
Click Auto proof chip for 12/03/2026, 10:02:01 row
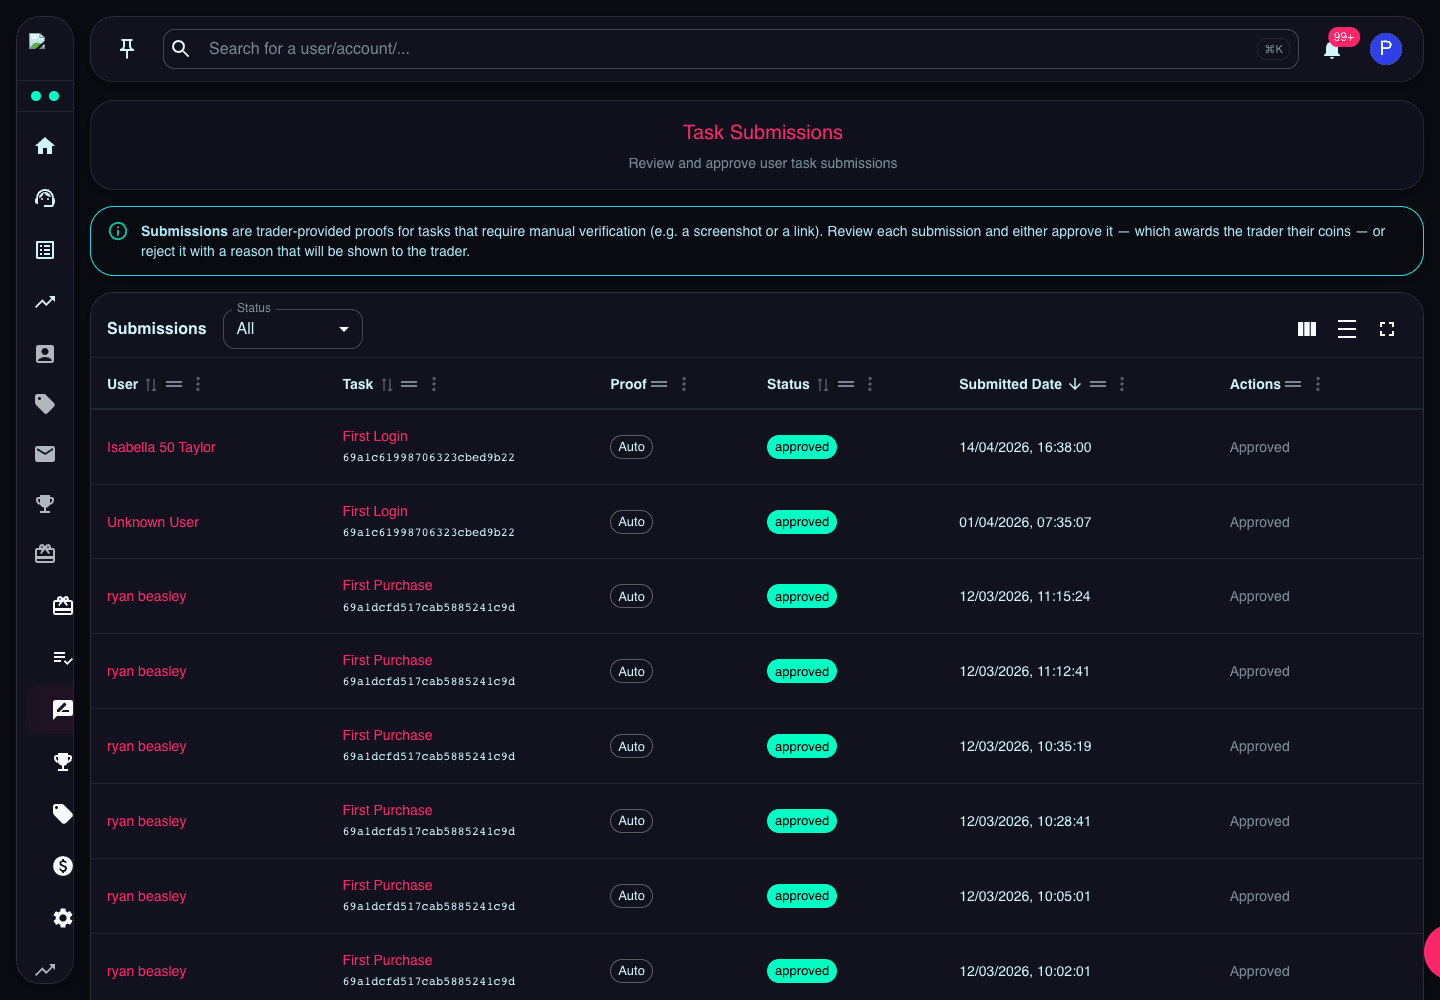point(631,971)
